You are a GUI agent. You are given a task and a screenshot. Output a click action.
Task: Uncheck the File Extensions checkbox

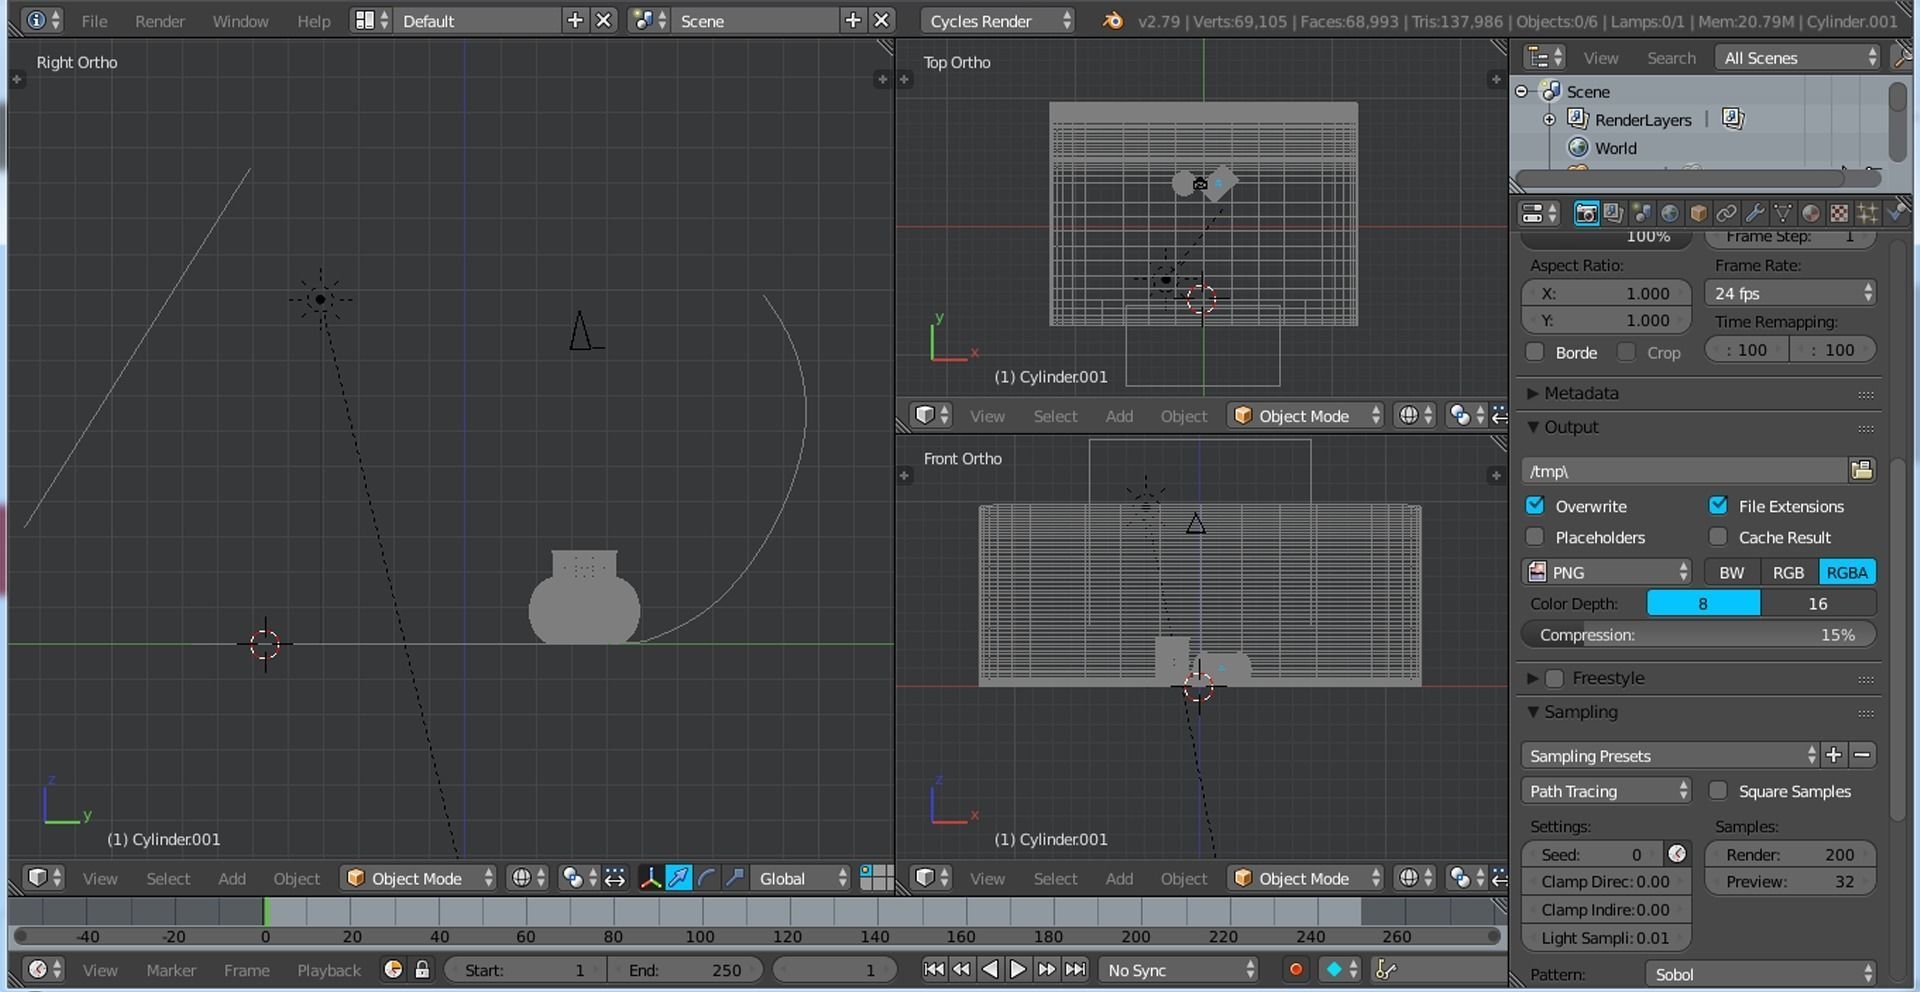tap(1718, 505)
